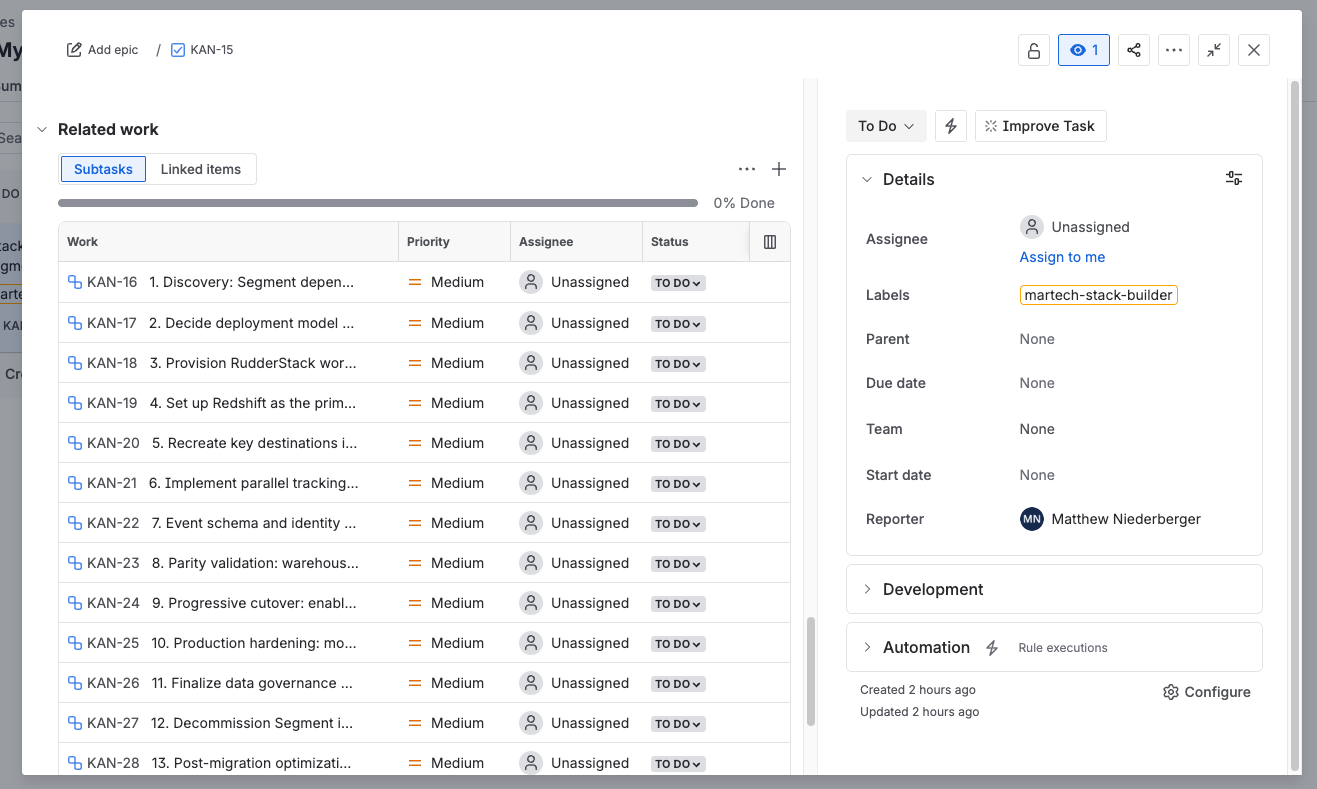Viewport: 1317px width, 789px height.
Task: Click the lightning bolt automation icon beside To Do
Action: (951, 126)
